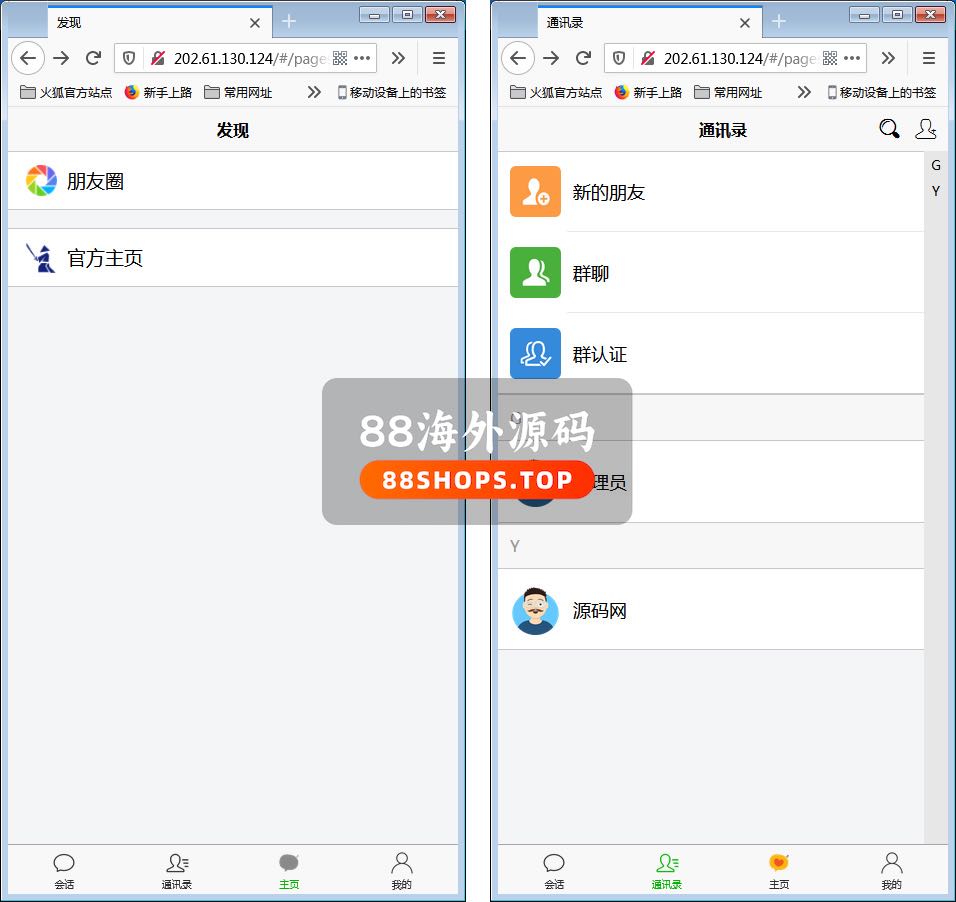Viewport: 956px width, 902px height.
Task: Expand bookmarks overflow chevron in left browser
Action: pyautogui.click(x=314, y=92)
